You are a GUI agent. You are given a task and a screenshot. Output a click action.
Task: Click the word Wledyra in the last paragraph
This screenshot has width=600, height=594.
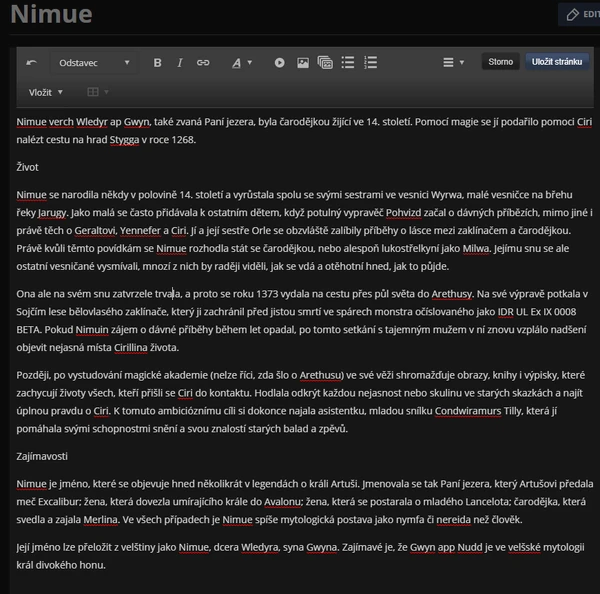pyautogui.click(x=260, y=547)
